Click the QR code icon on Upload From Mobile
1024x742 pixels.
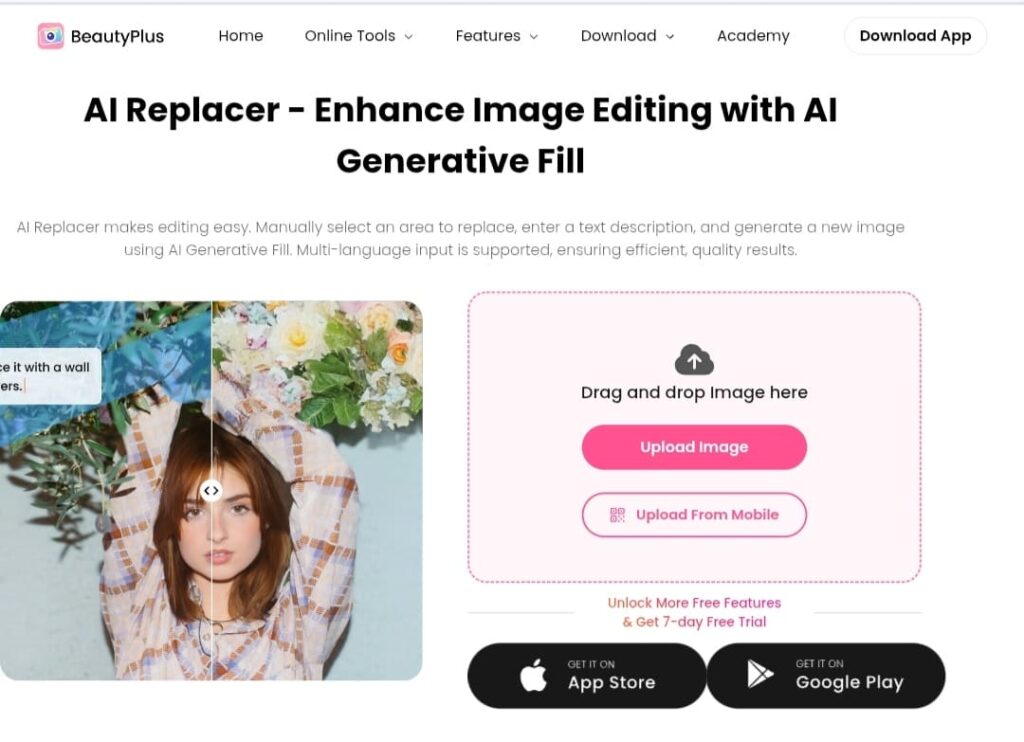[617, 515]
